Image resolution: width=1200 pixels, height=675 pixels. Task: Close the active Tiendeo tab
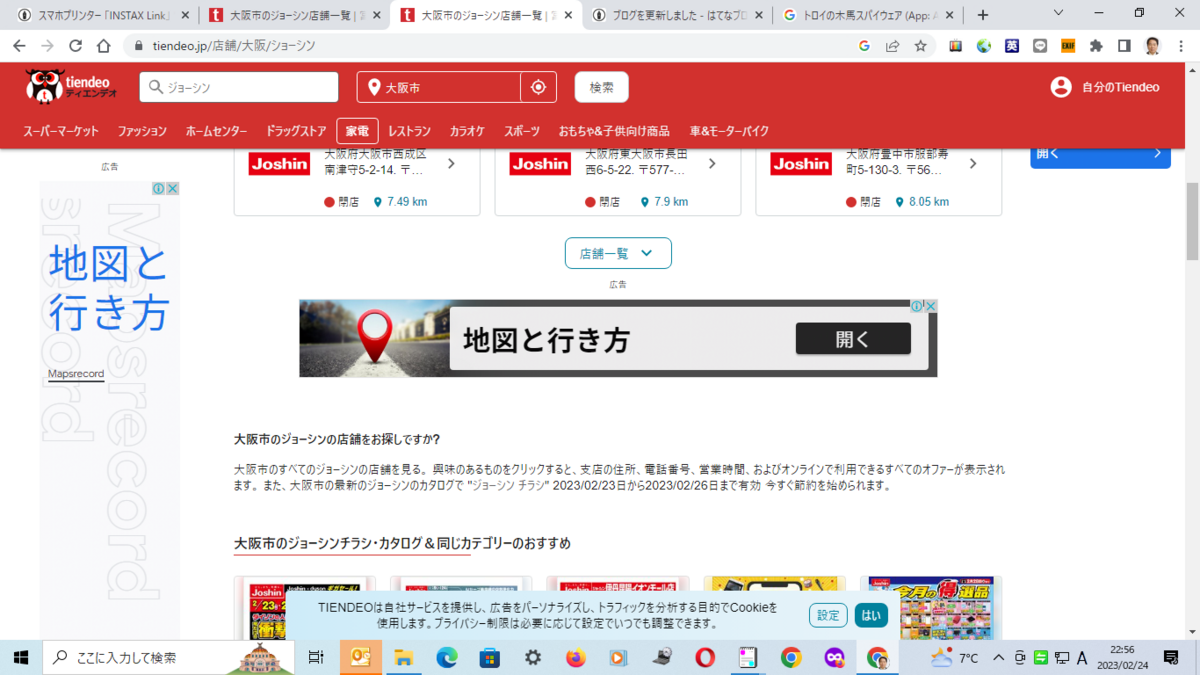coord(569,15)
